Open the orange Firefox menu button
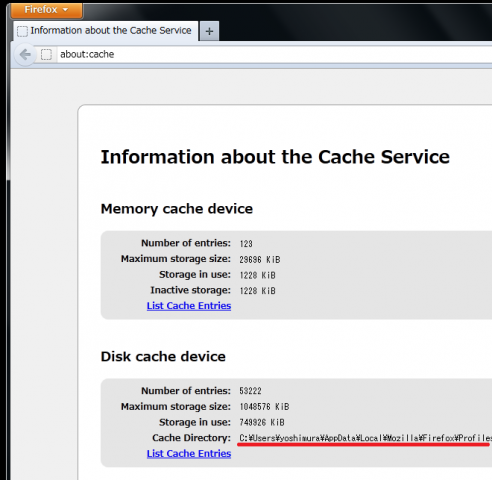The width and height of the screenshot is (492, 480). 47,10
